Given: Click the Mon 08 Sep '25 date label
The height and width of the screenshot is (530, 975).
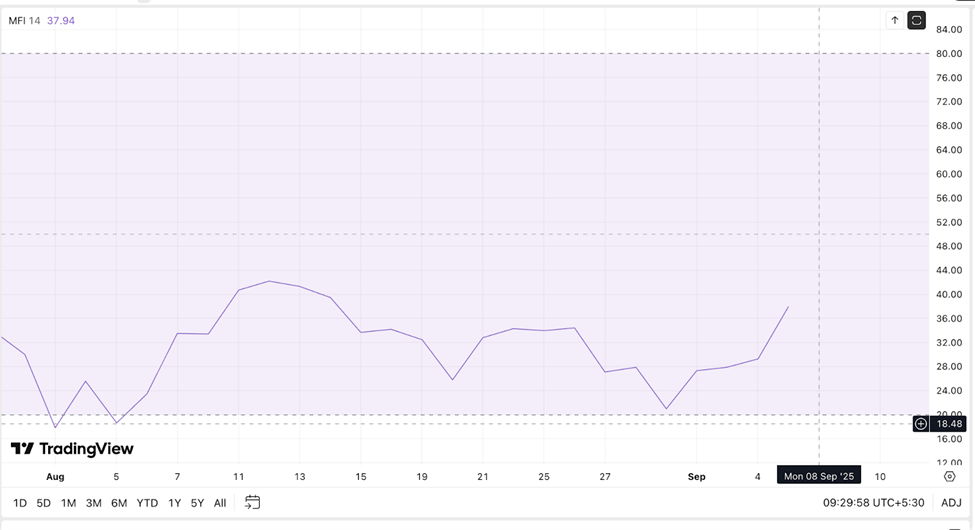Looking at the screenshot, I should (819, 476).
